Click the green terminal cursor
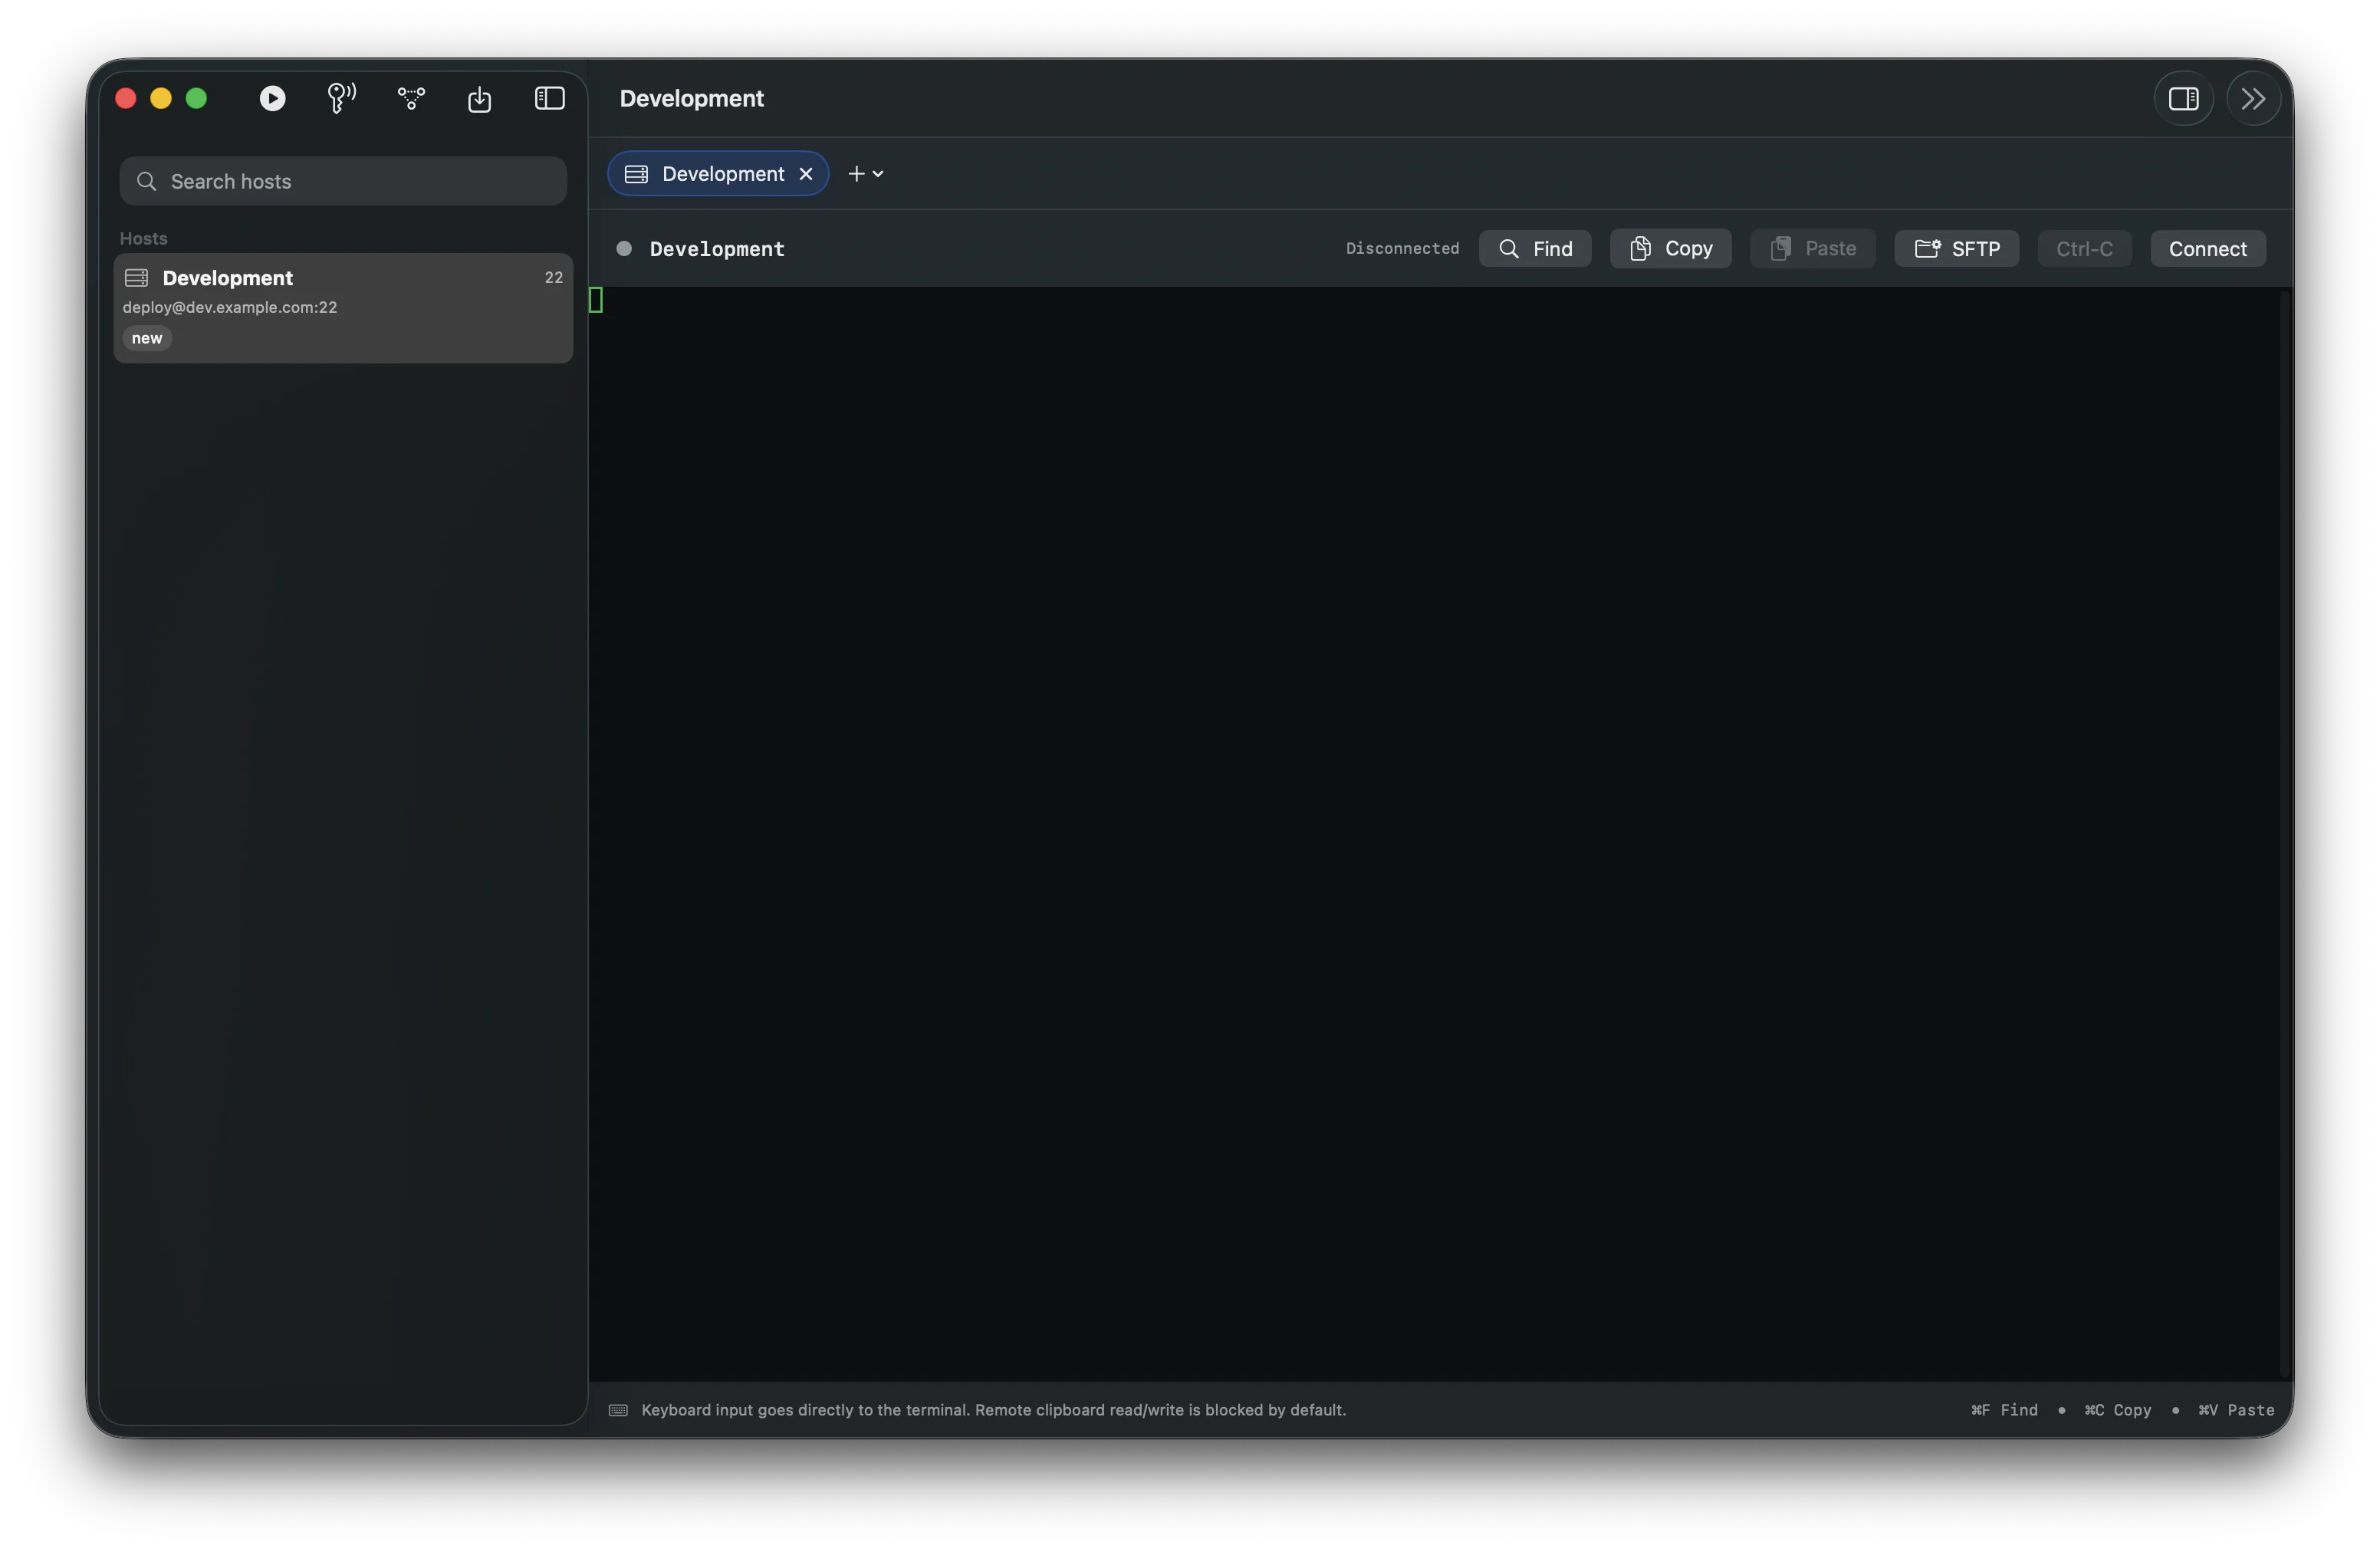The width and height of the screenshot is (2380, 1552). (x=596, y=299)
